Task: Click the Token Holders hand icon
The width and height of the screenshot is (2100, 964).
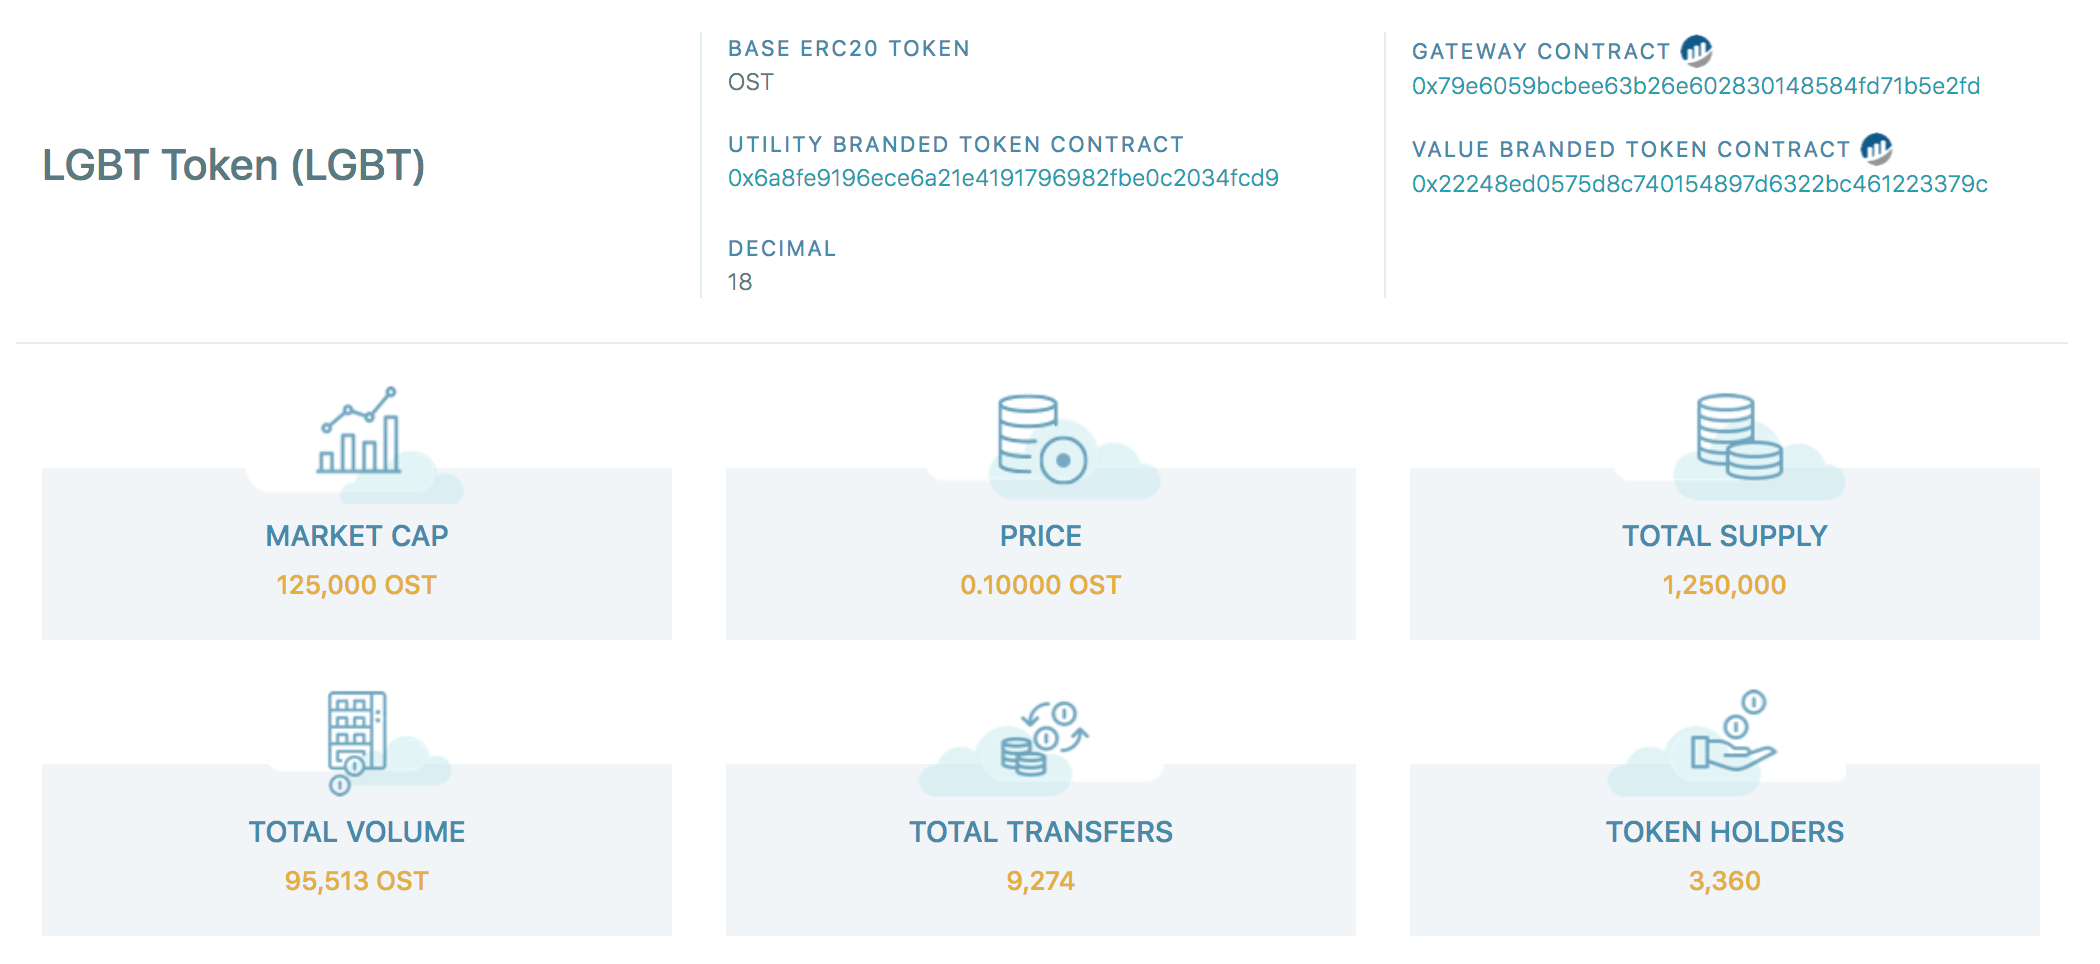Action: pyautogui.click(x=1732, y=730)
